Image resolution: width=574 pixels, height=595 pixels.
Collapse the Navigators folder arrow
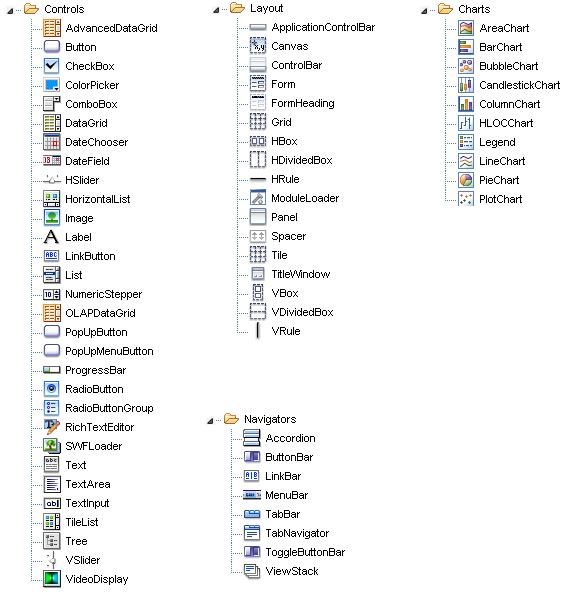point(210,421)
